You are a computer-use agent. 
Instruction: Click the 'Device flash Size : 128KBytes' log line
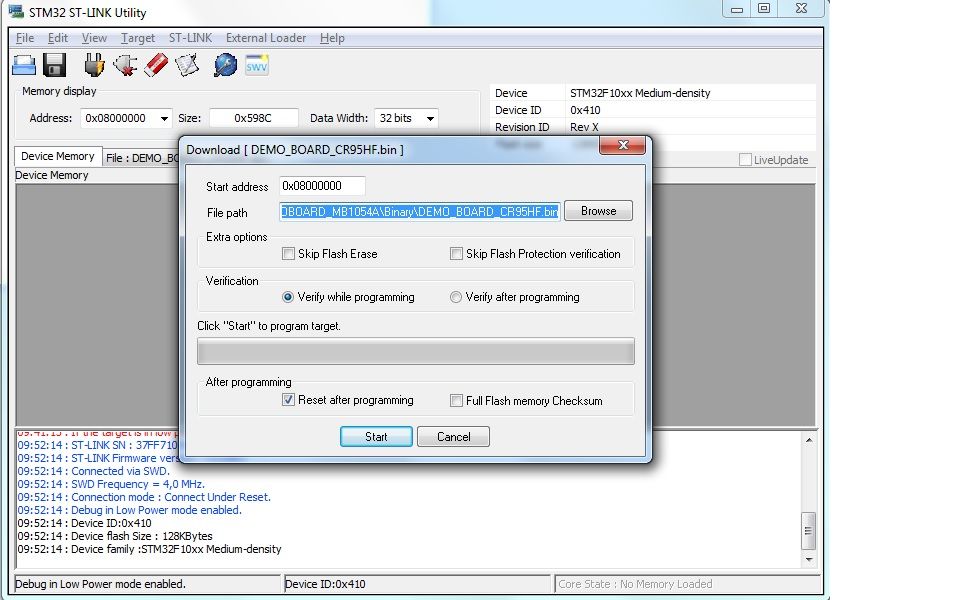(115, 536)
